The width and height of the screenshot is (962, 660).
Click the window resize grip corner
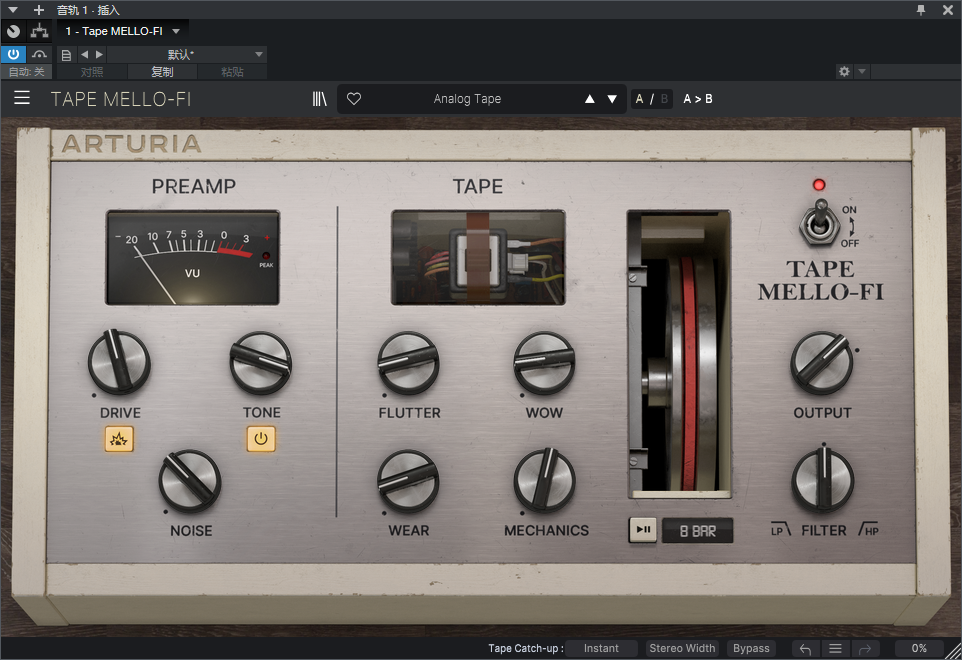click(x=953, y=651)
